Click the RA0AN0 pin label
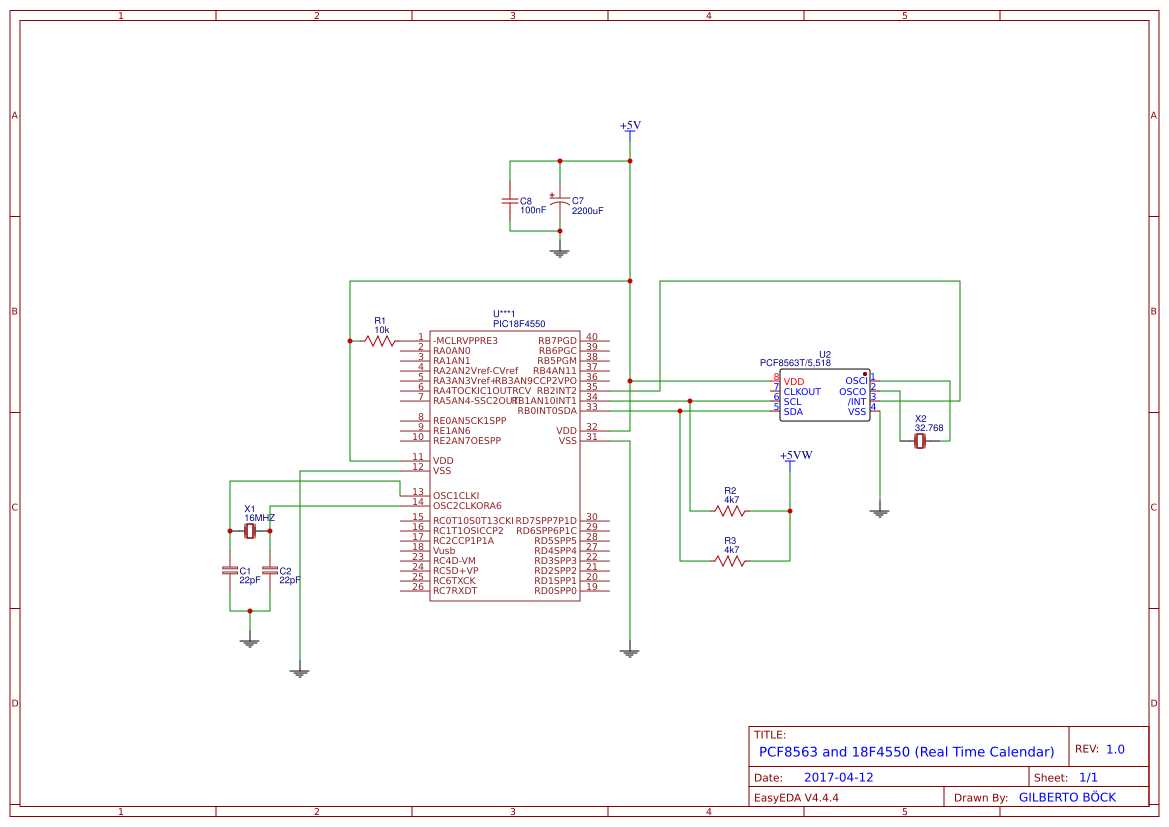This screenshot has width=1169, height=827. click(452, 350)
